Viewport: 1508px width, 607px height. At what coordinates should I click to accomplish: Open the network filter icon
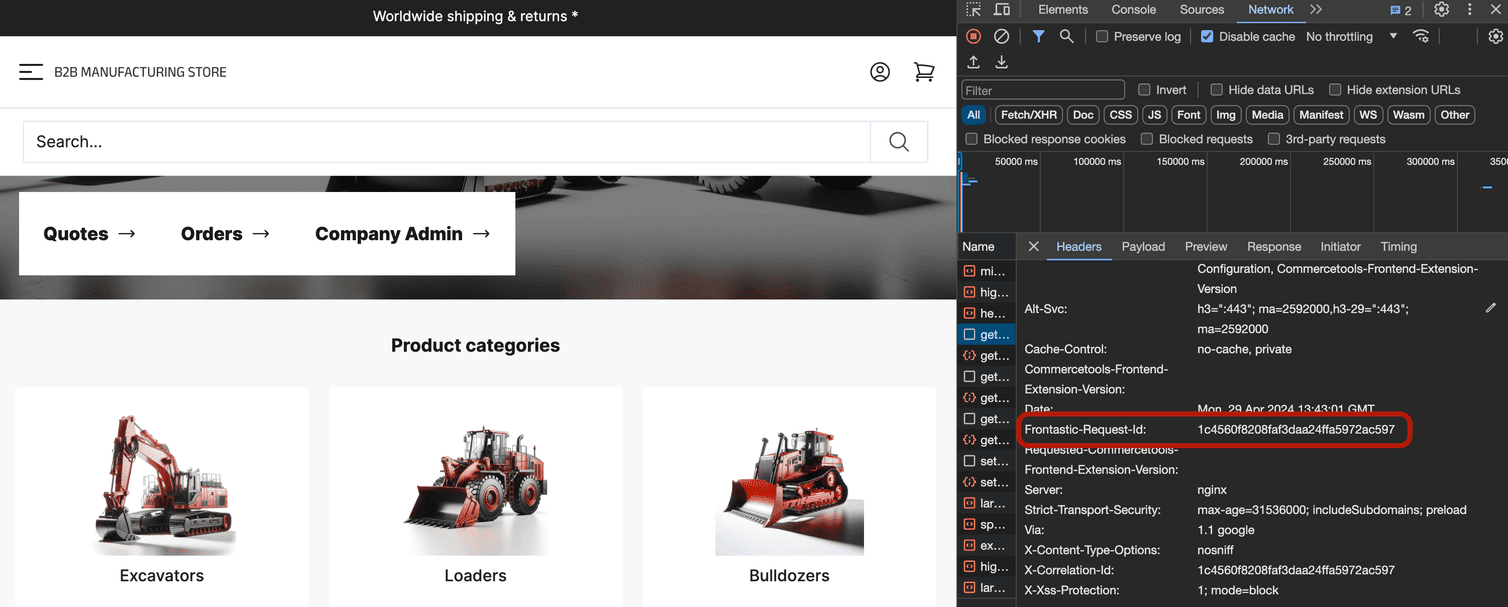[1037, 36]
